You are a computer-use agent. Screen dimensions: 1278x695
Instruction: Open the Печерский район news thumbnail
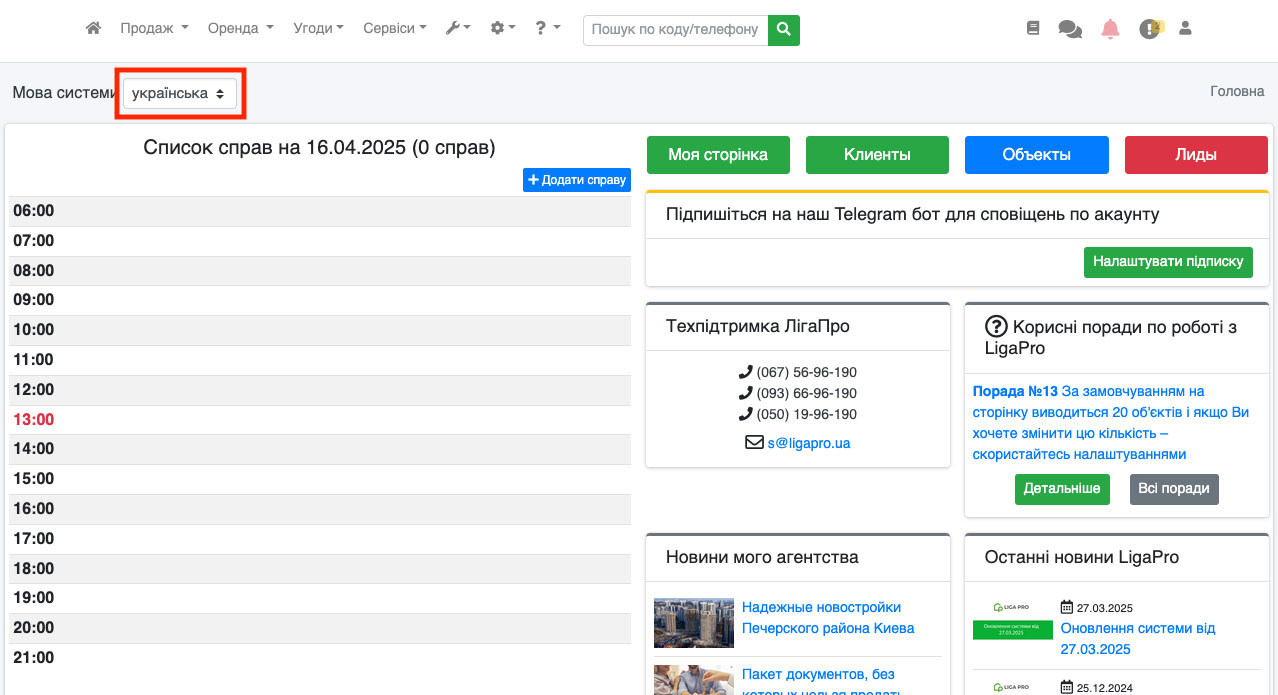694,623
